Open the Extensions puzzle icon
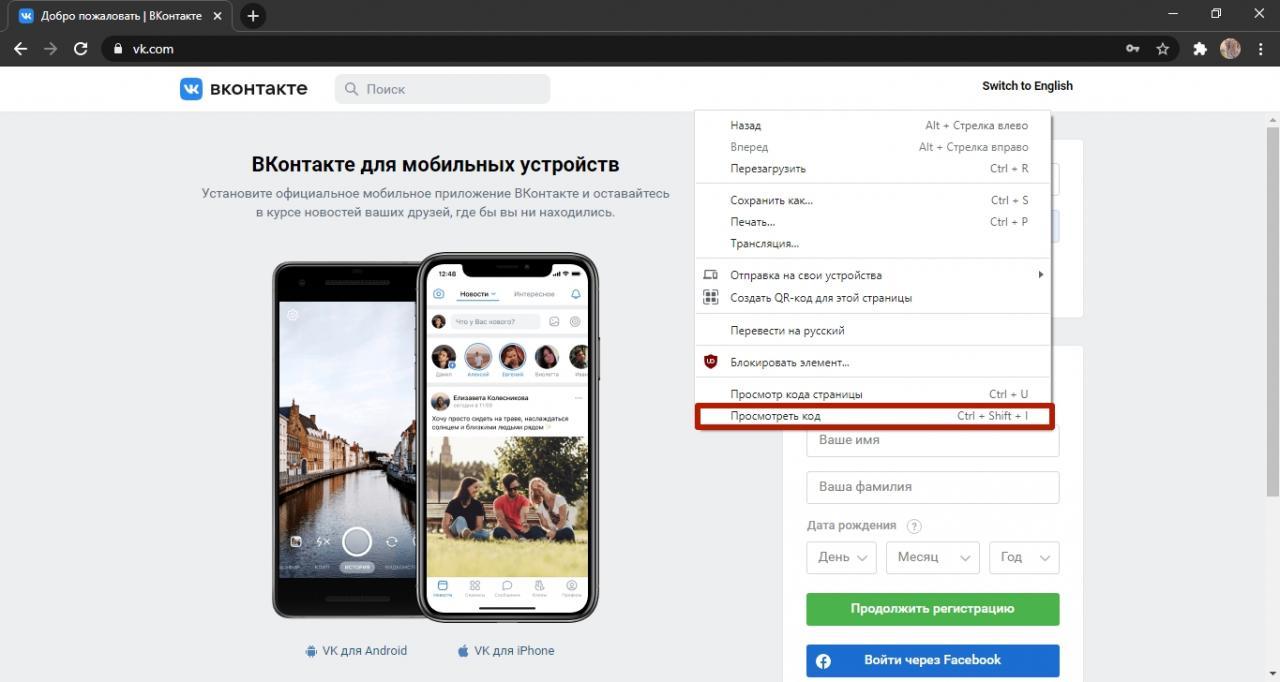 [x=1200, y=48]
